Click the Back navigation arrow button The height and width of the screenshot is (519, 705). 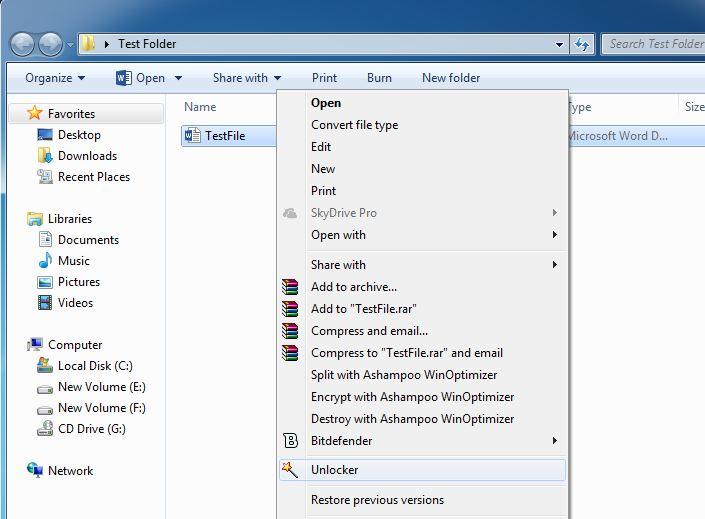click(x=22, y=44)
